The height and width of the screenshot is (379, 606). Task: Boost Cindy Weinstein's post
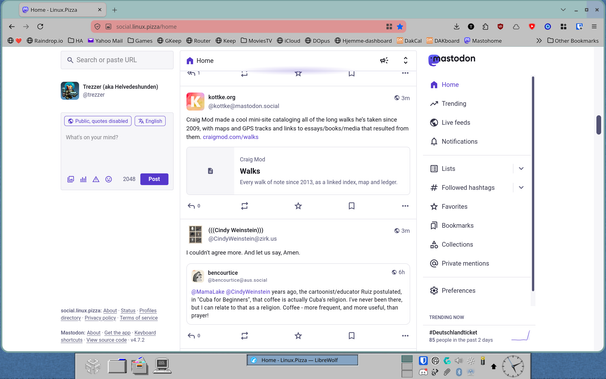(x=244, y=336)
